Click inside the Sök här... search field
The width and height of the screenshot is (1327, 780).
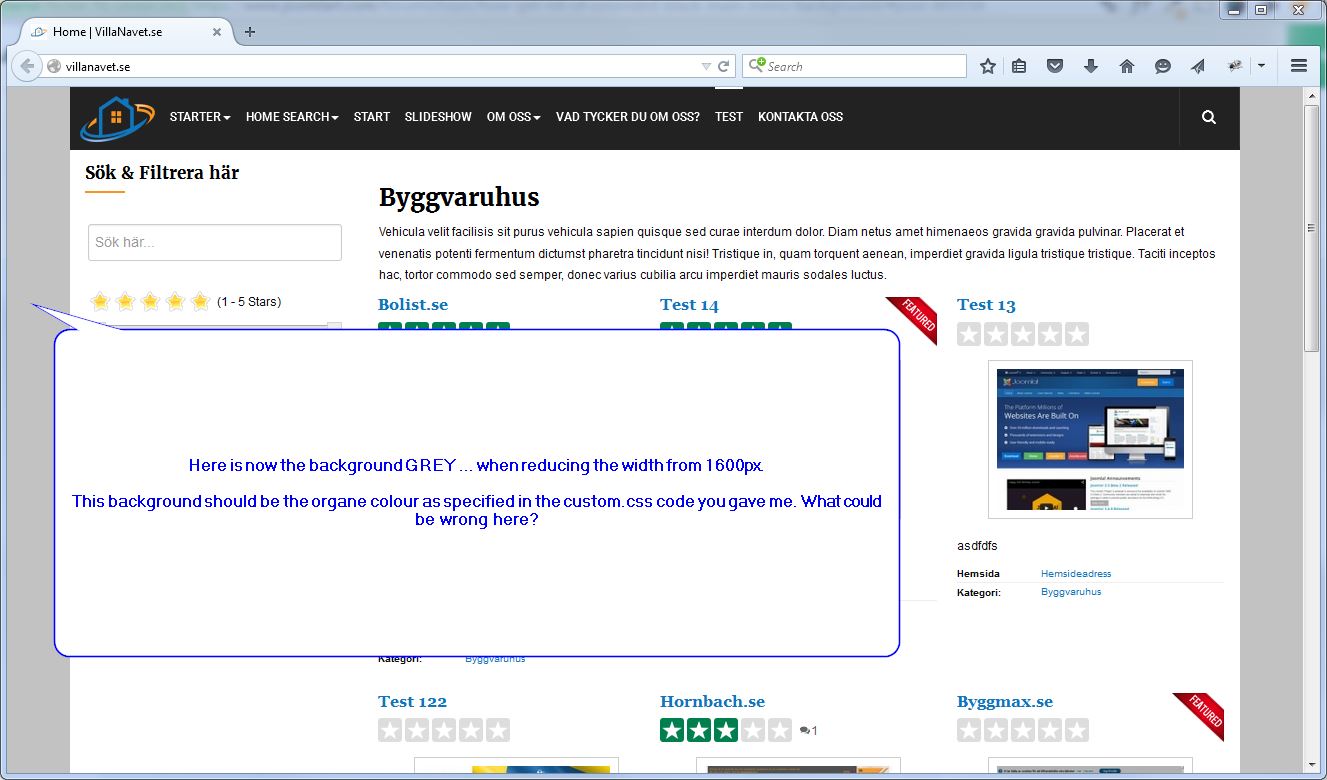(215, 242)
